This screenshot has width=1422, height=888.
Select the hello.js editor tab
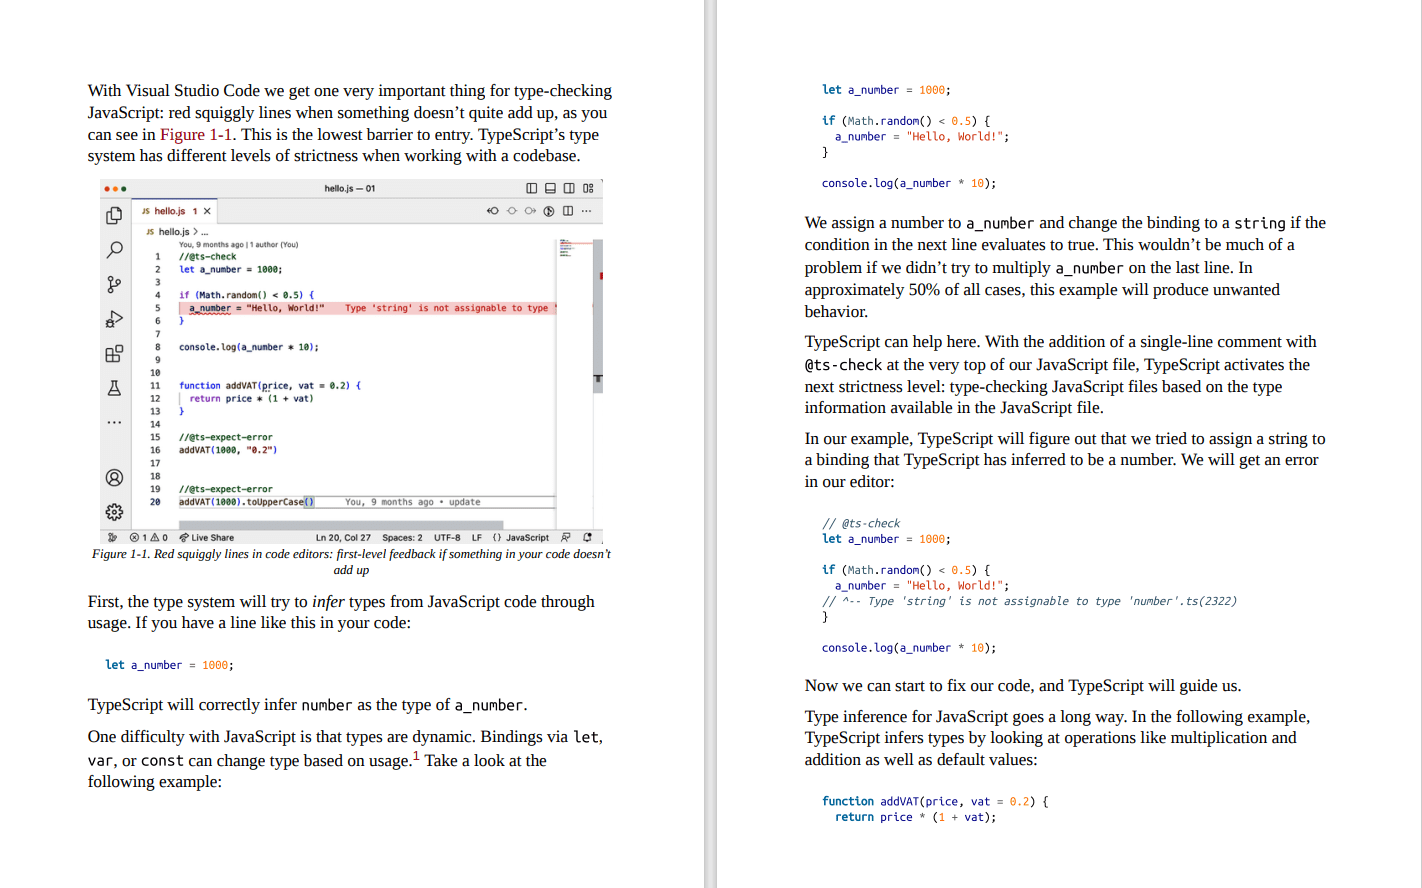(169, 211)
